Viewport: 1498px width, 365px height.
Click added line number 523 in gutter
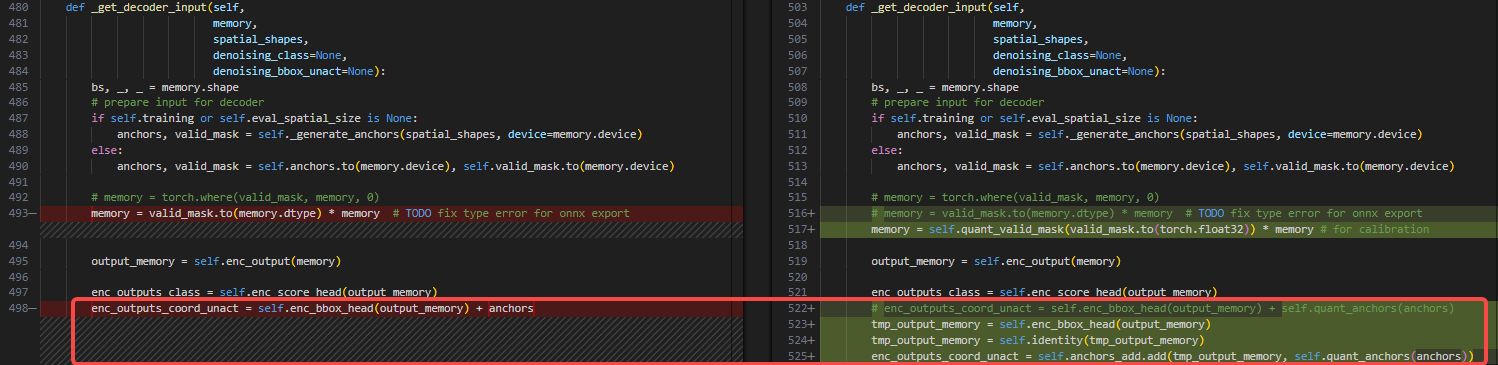point(797,324)
